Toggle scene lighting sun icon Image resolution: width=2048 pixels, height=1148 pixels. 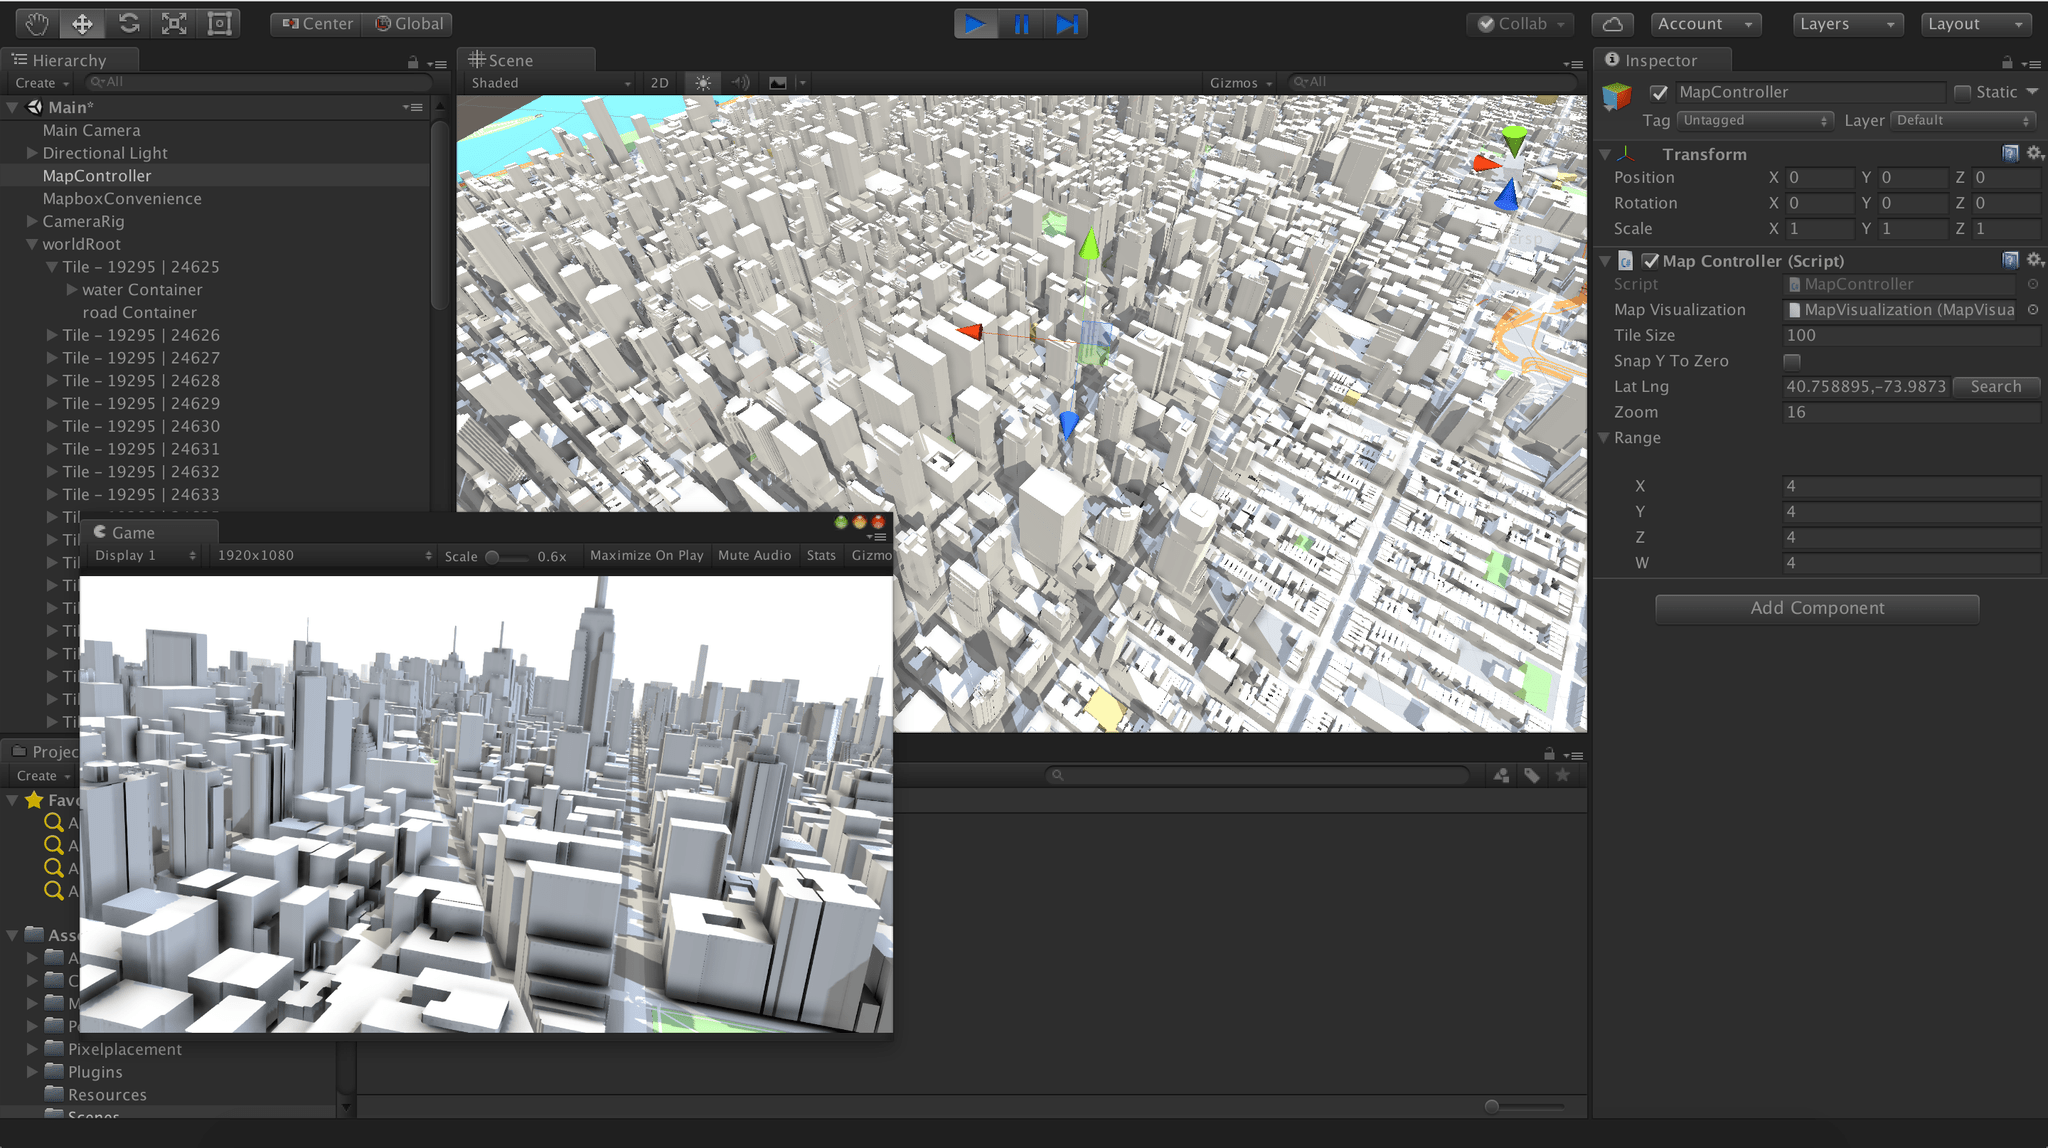click(x=703, y=83)
